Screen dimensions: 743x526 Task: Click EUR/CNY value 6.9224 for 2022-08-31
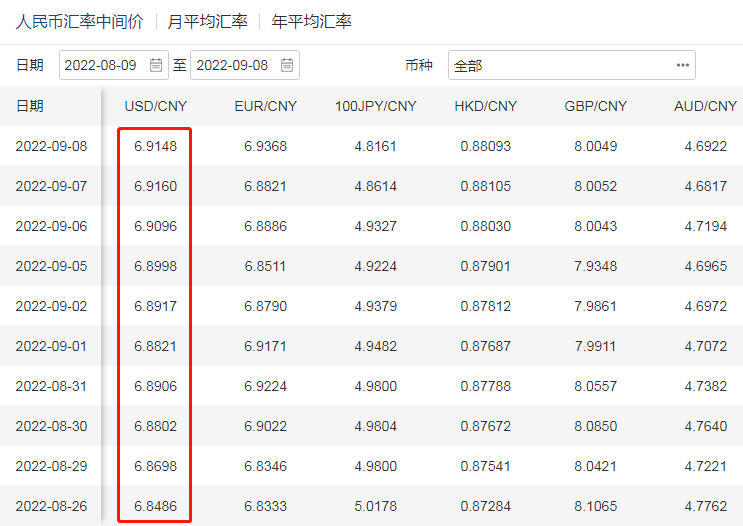[x=265, y=386]
